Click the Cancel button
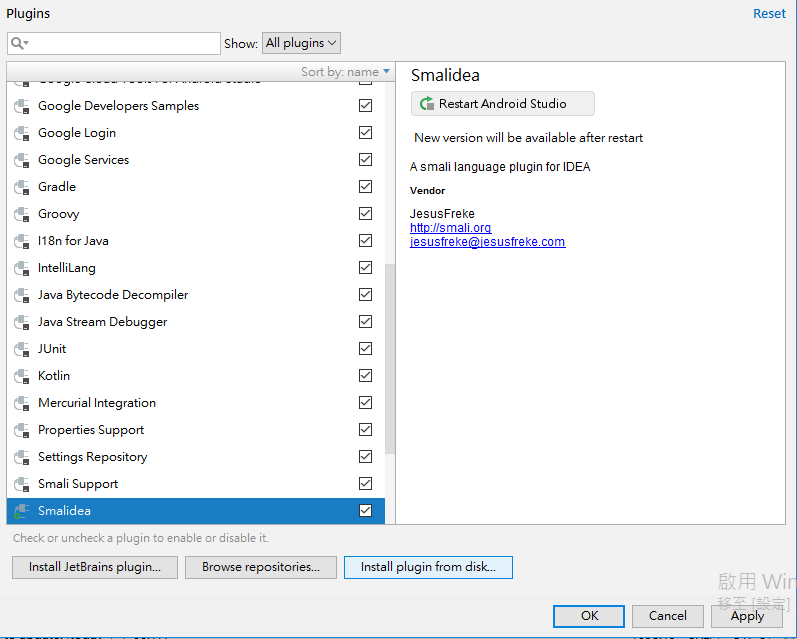797x639 pixels. click(x=667, y=616)
